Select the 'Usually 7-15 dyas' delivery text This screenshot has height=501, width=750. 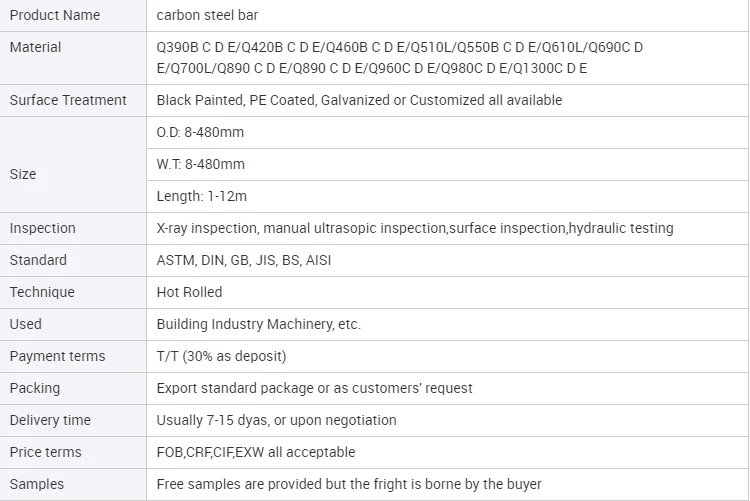pos(276,420)
